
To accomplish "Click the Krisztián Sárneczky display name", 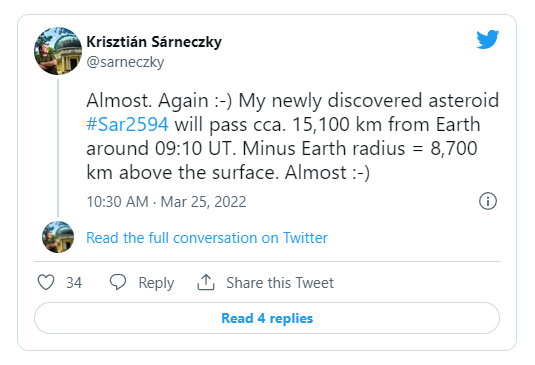I will (154, 42).
